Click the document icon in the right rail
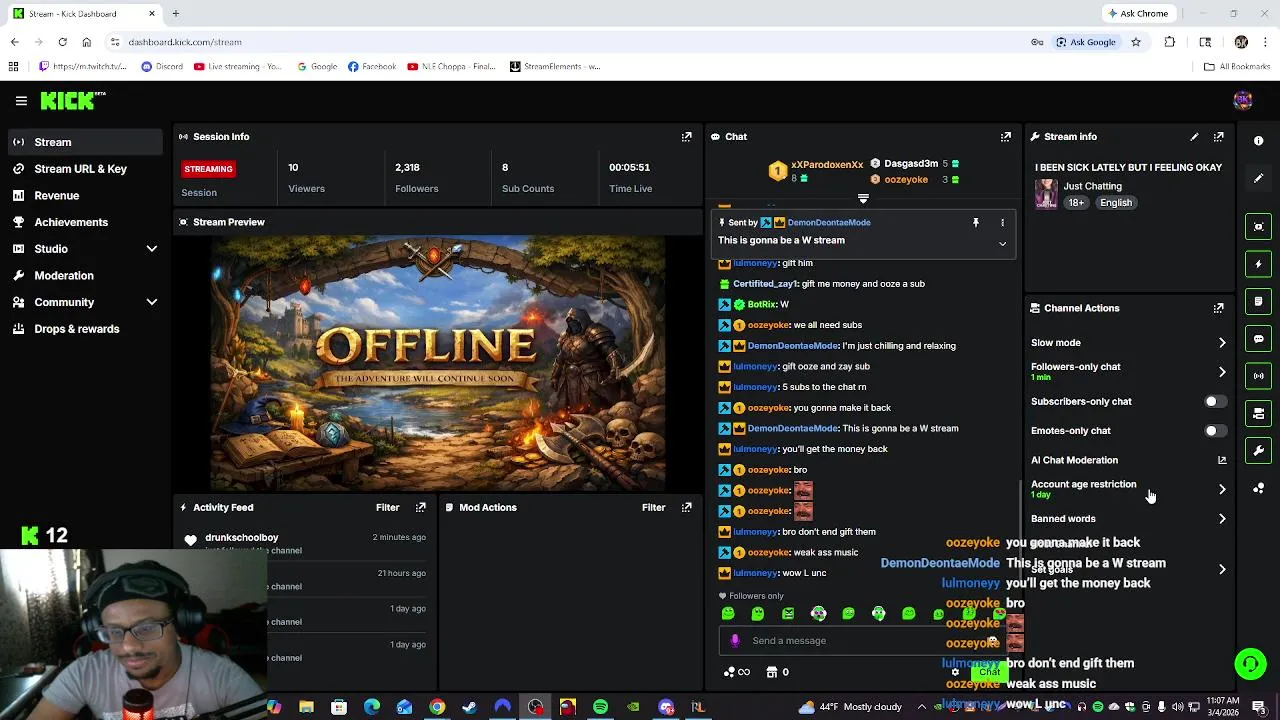The width and height of the screenshot is (1280, 720). pyautogui.click(x=1259, y=301)
